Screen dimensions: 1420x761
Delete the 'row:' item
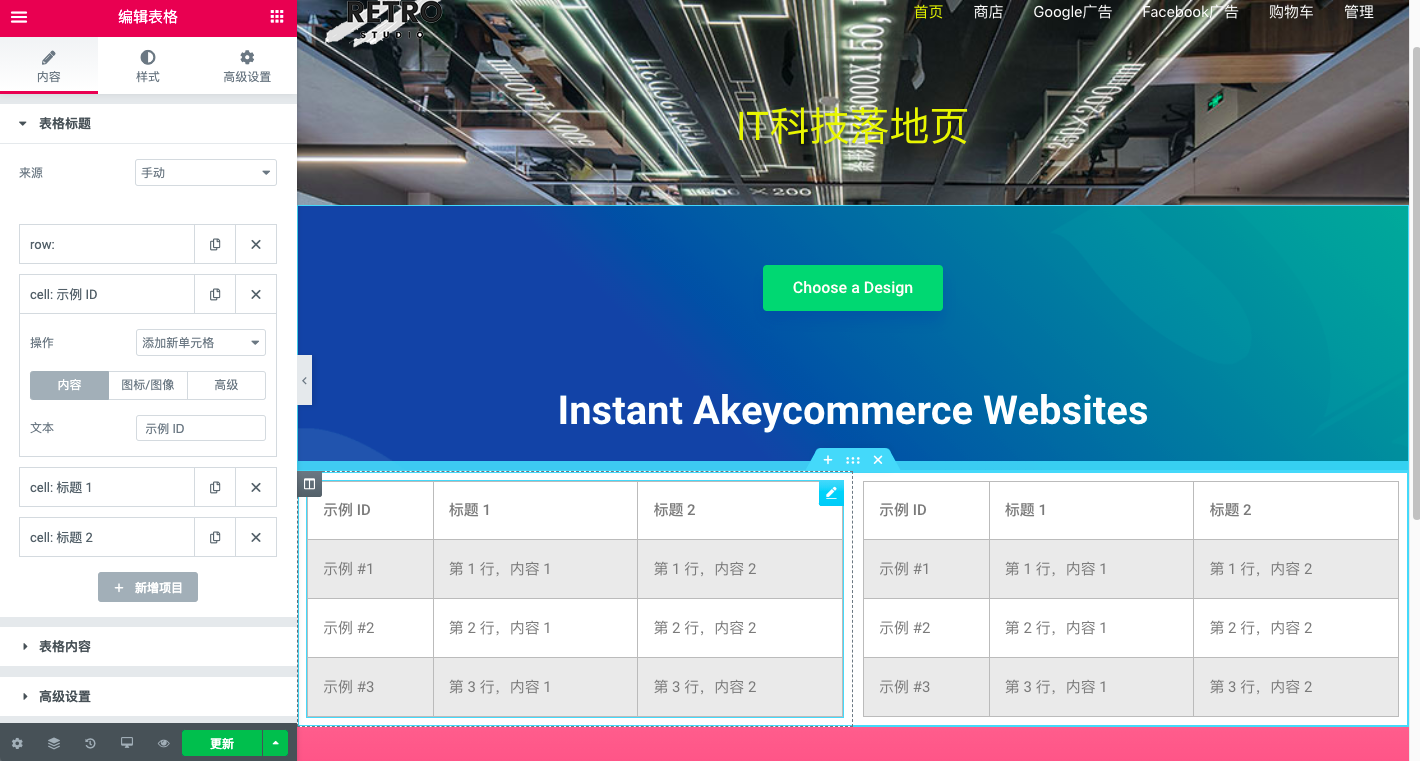[x=256, y=245]
